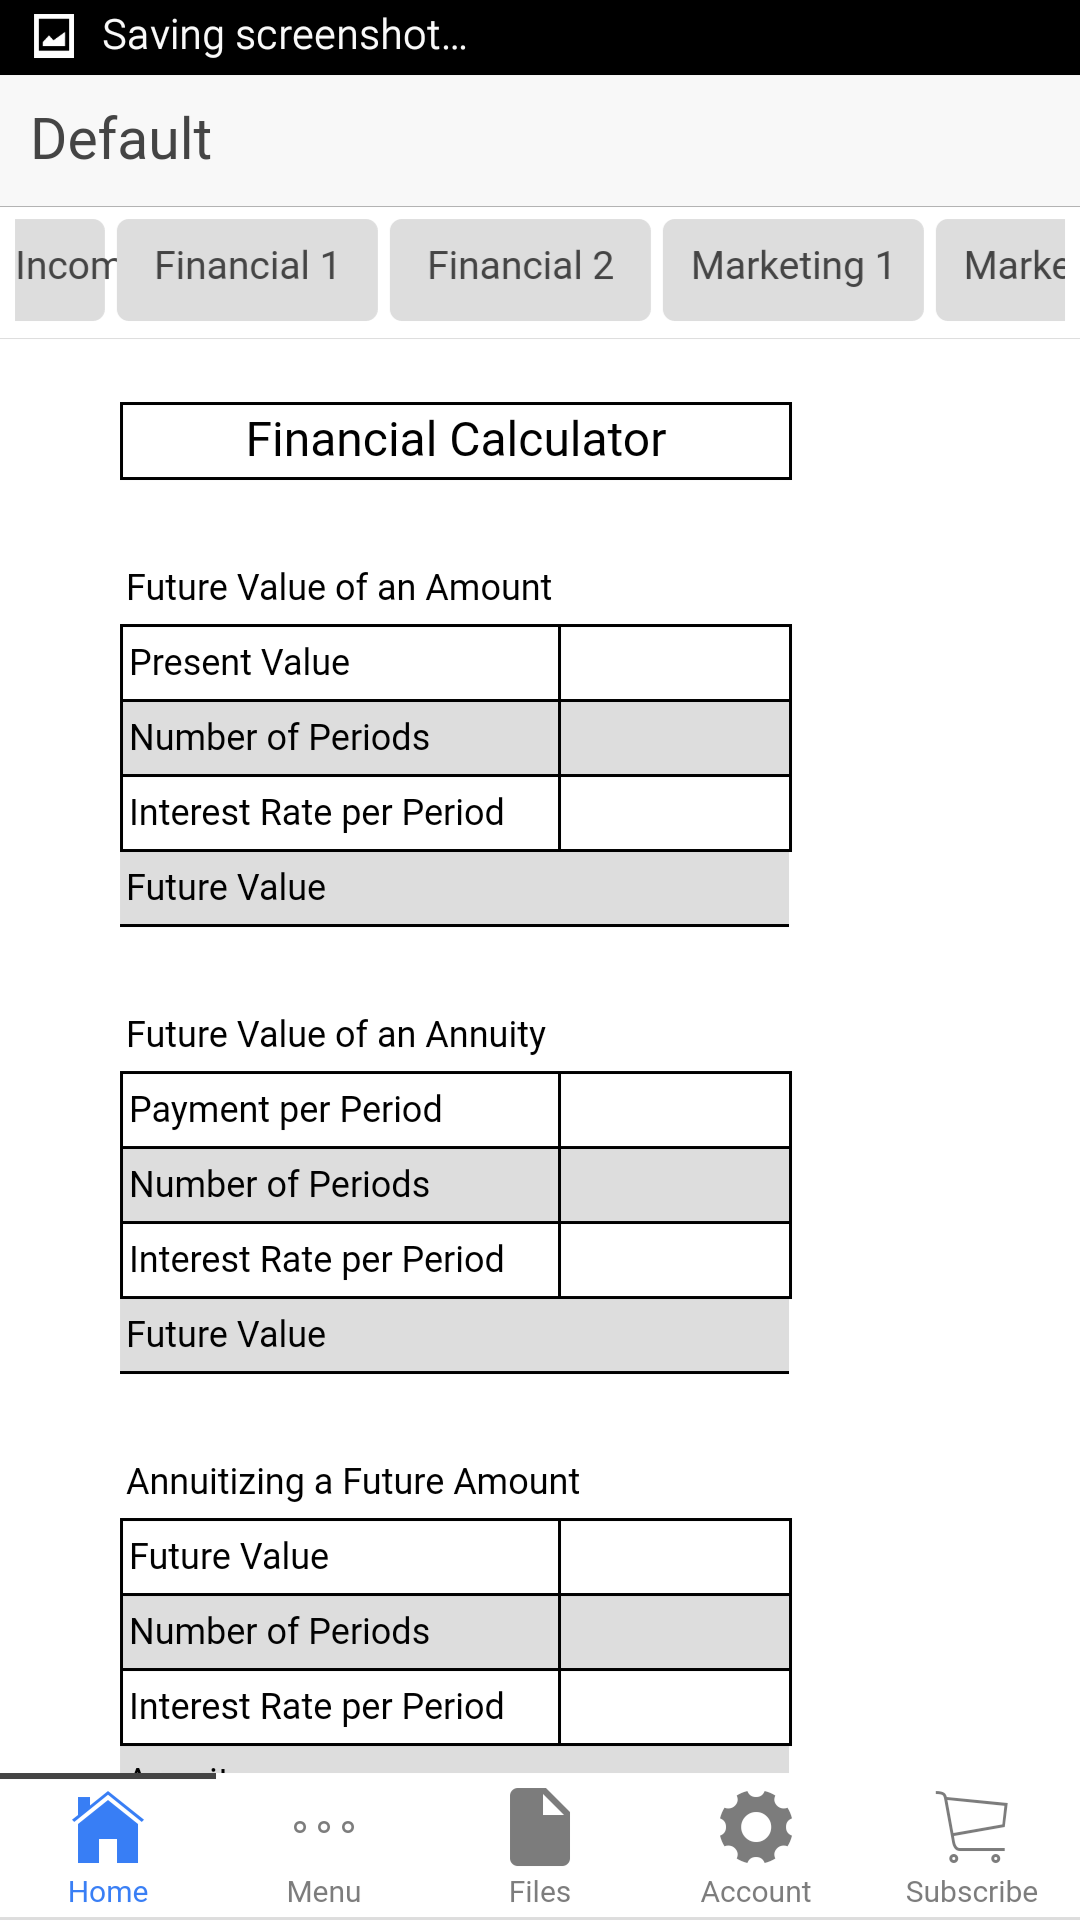Tap the Subscribe shopping cart icon
This screenshot has width=1080, height=1920.
(x=971, y=1843)
